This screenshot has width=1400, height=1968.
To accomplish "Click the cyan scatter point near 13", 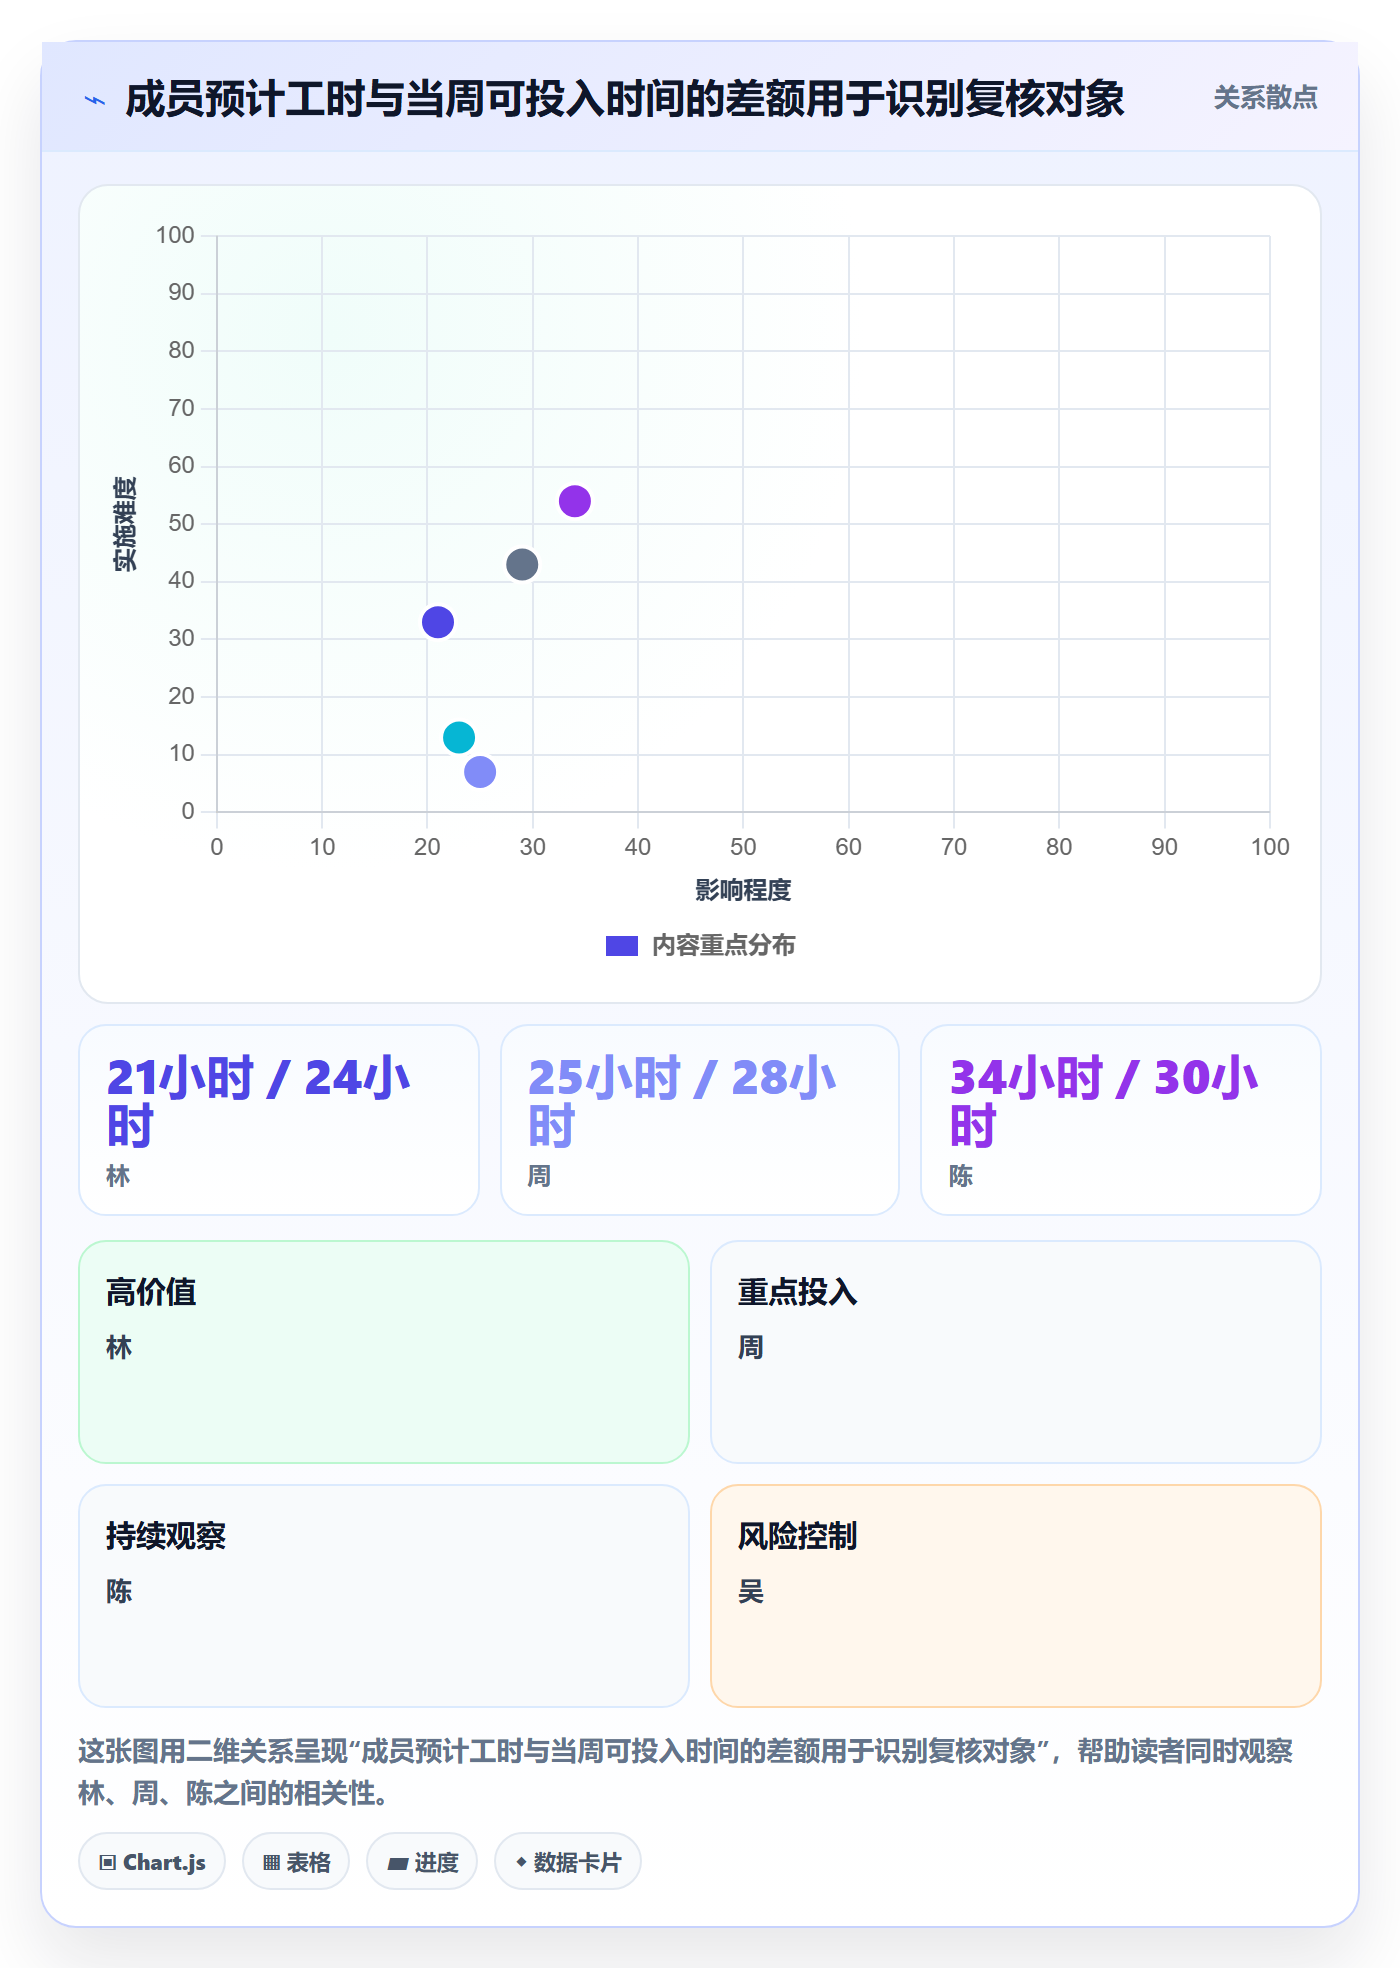I will [x=459, y=737].
